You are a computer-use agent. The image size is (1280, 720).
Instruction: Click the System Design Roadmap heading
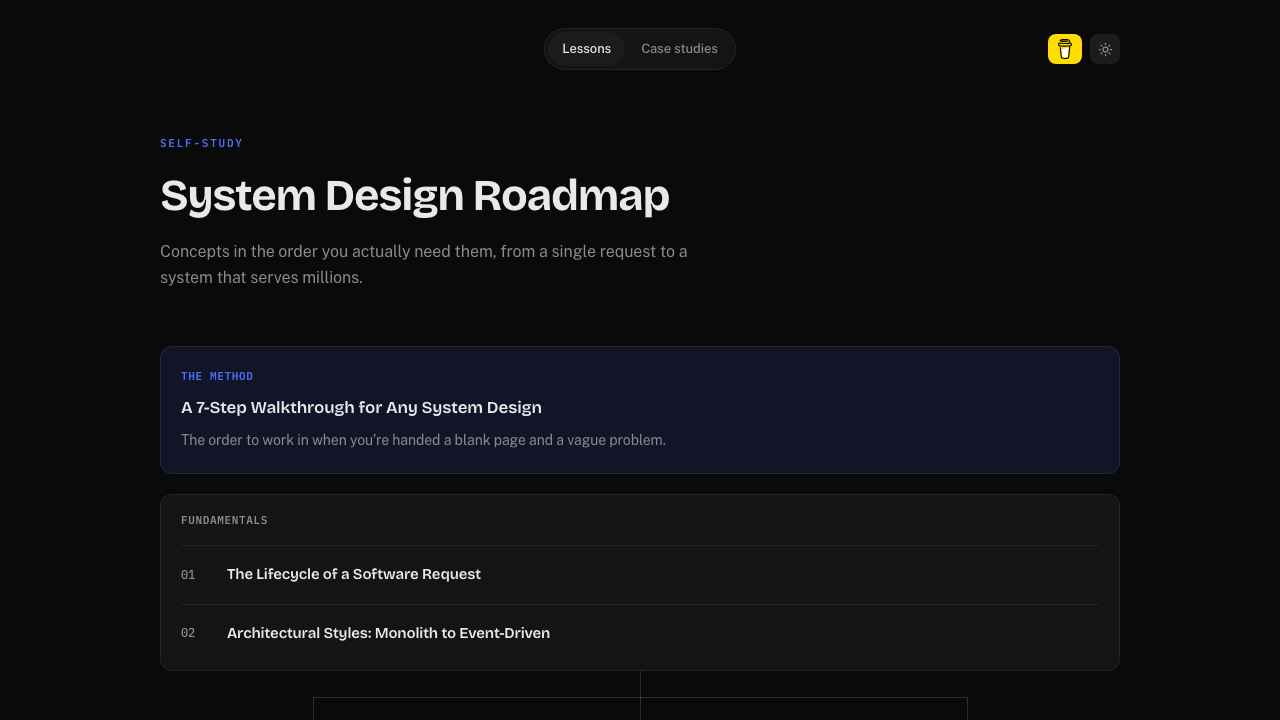click(x=414, y=196)
